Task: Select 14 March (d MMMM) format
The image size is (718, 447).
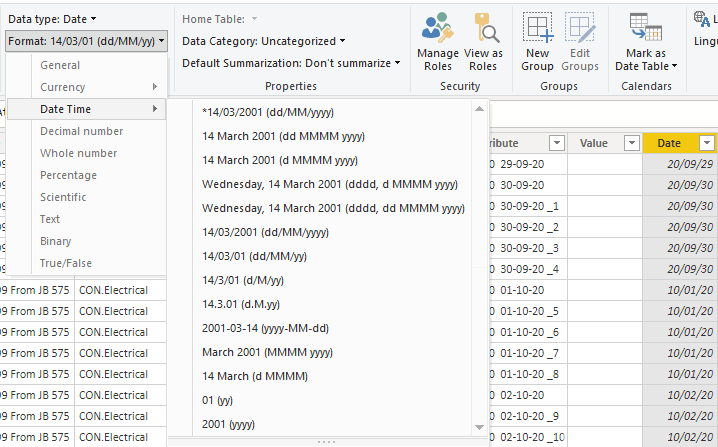Action: click(x=320, y=376)
